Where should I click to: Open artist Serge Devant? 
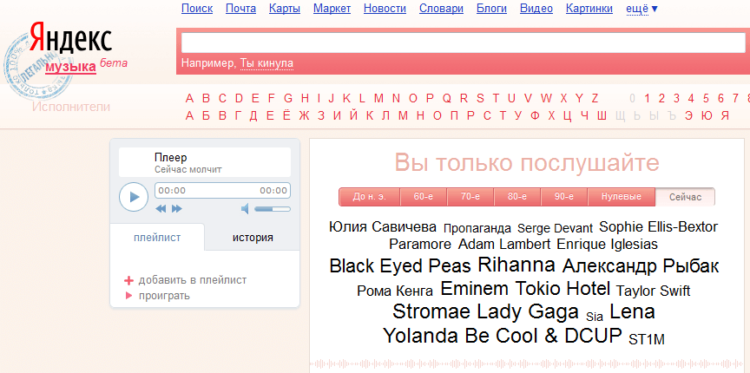pos(555,229)
